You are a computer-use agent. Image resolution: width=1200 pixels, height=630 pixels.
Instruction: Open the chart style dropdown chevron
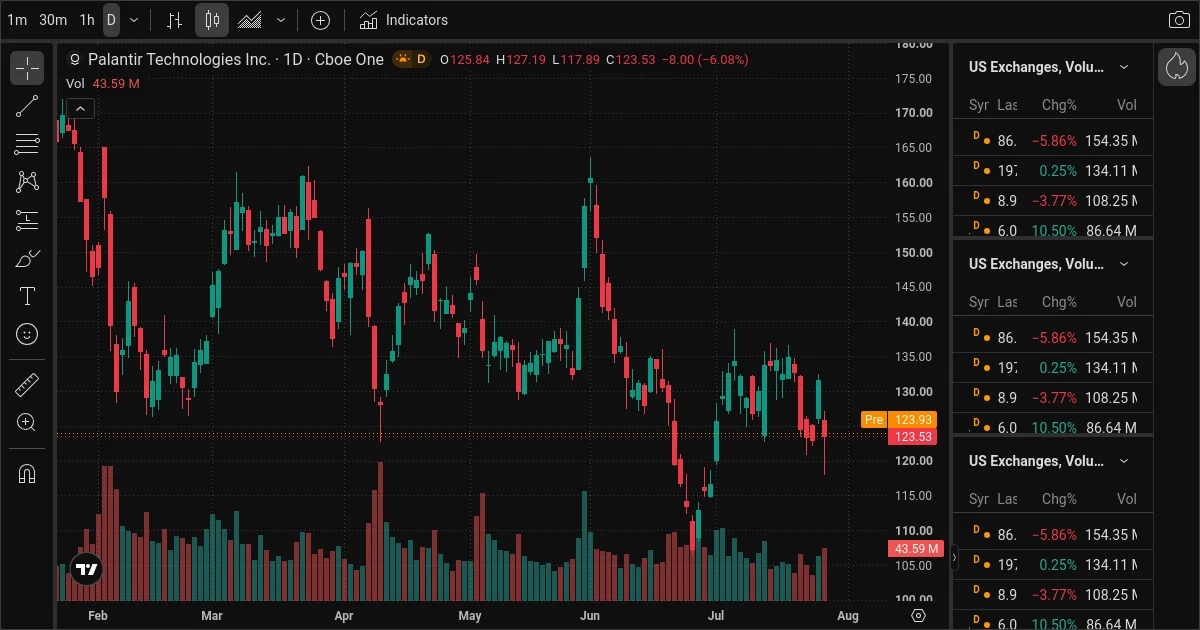pos(281,20)
